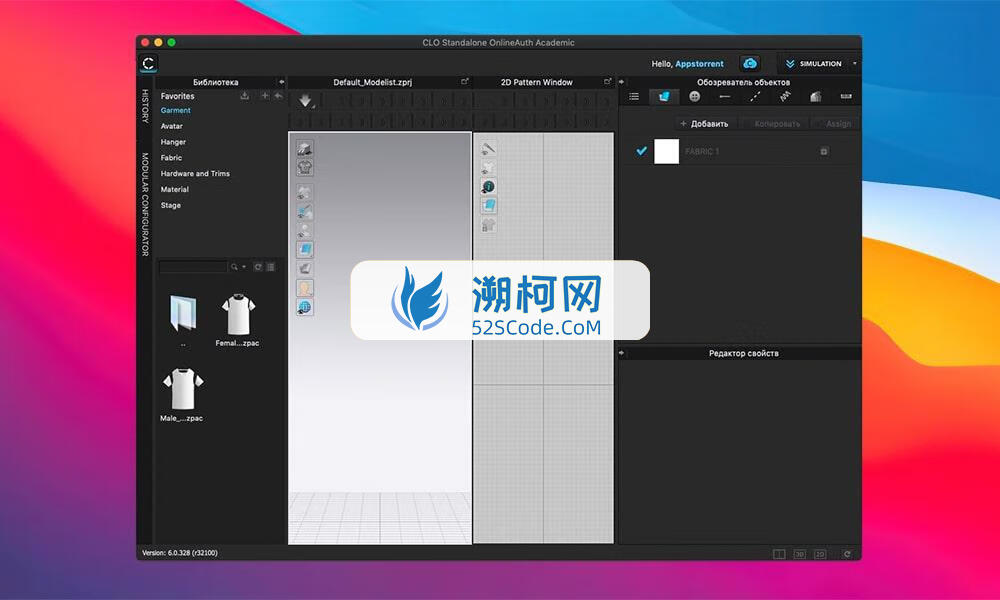Click the Добавить button
This screenshot has width=1000, height=600.
(705, 124)
